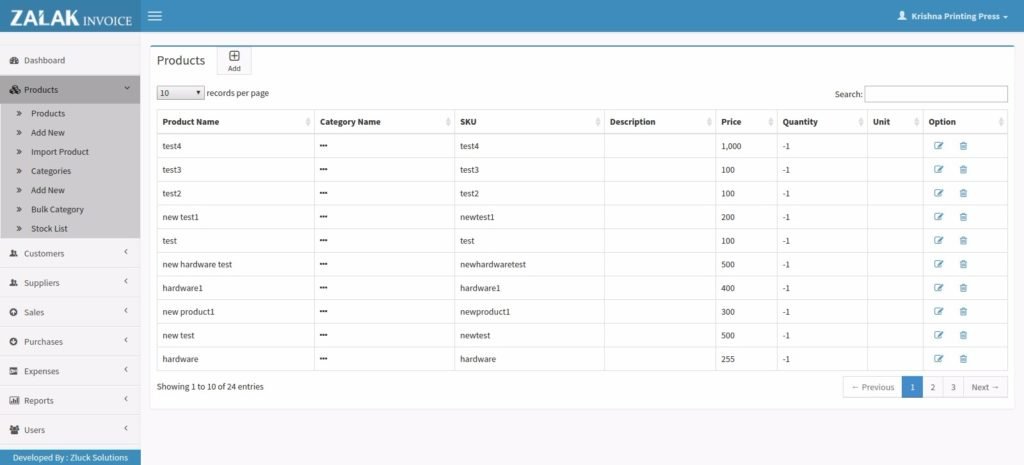Edit the new hardware test row

pos(938,264)
